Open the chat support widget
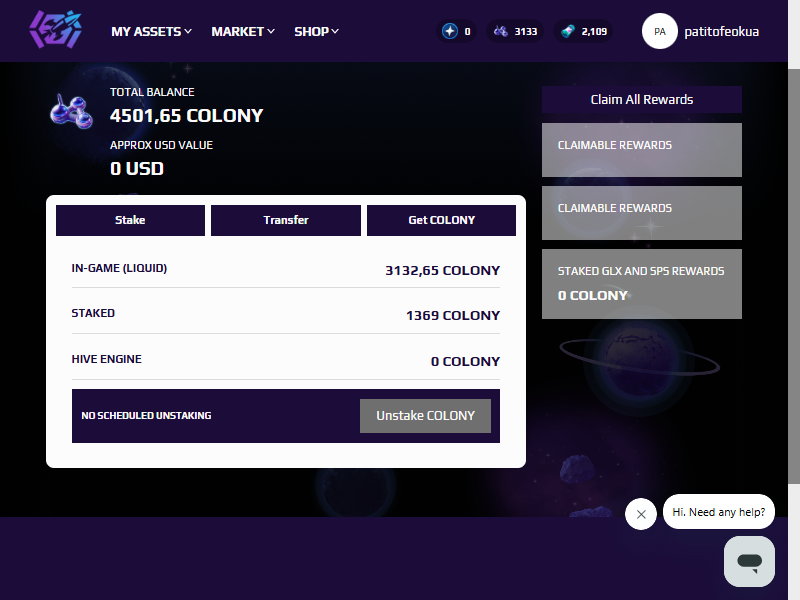This screenshot has height=600, width=800. pyautogui.click(x=749, y=561)
